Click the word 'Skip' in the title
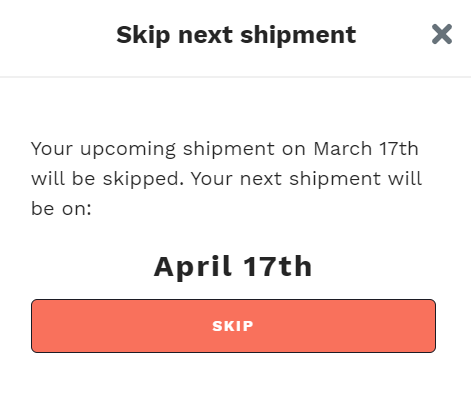 tap(143, 35)
